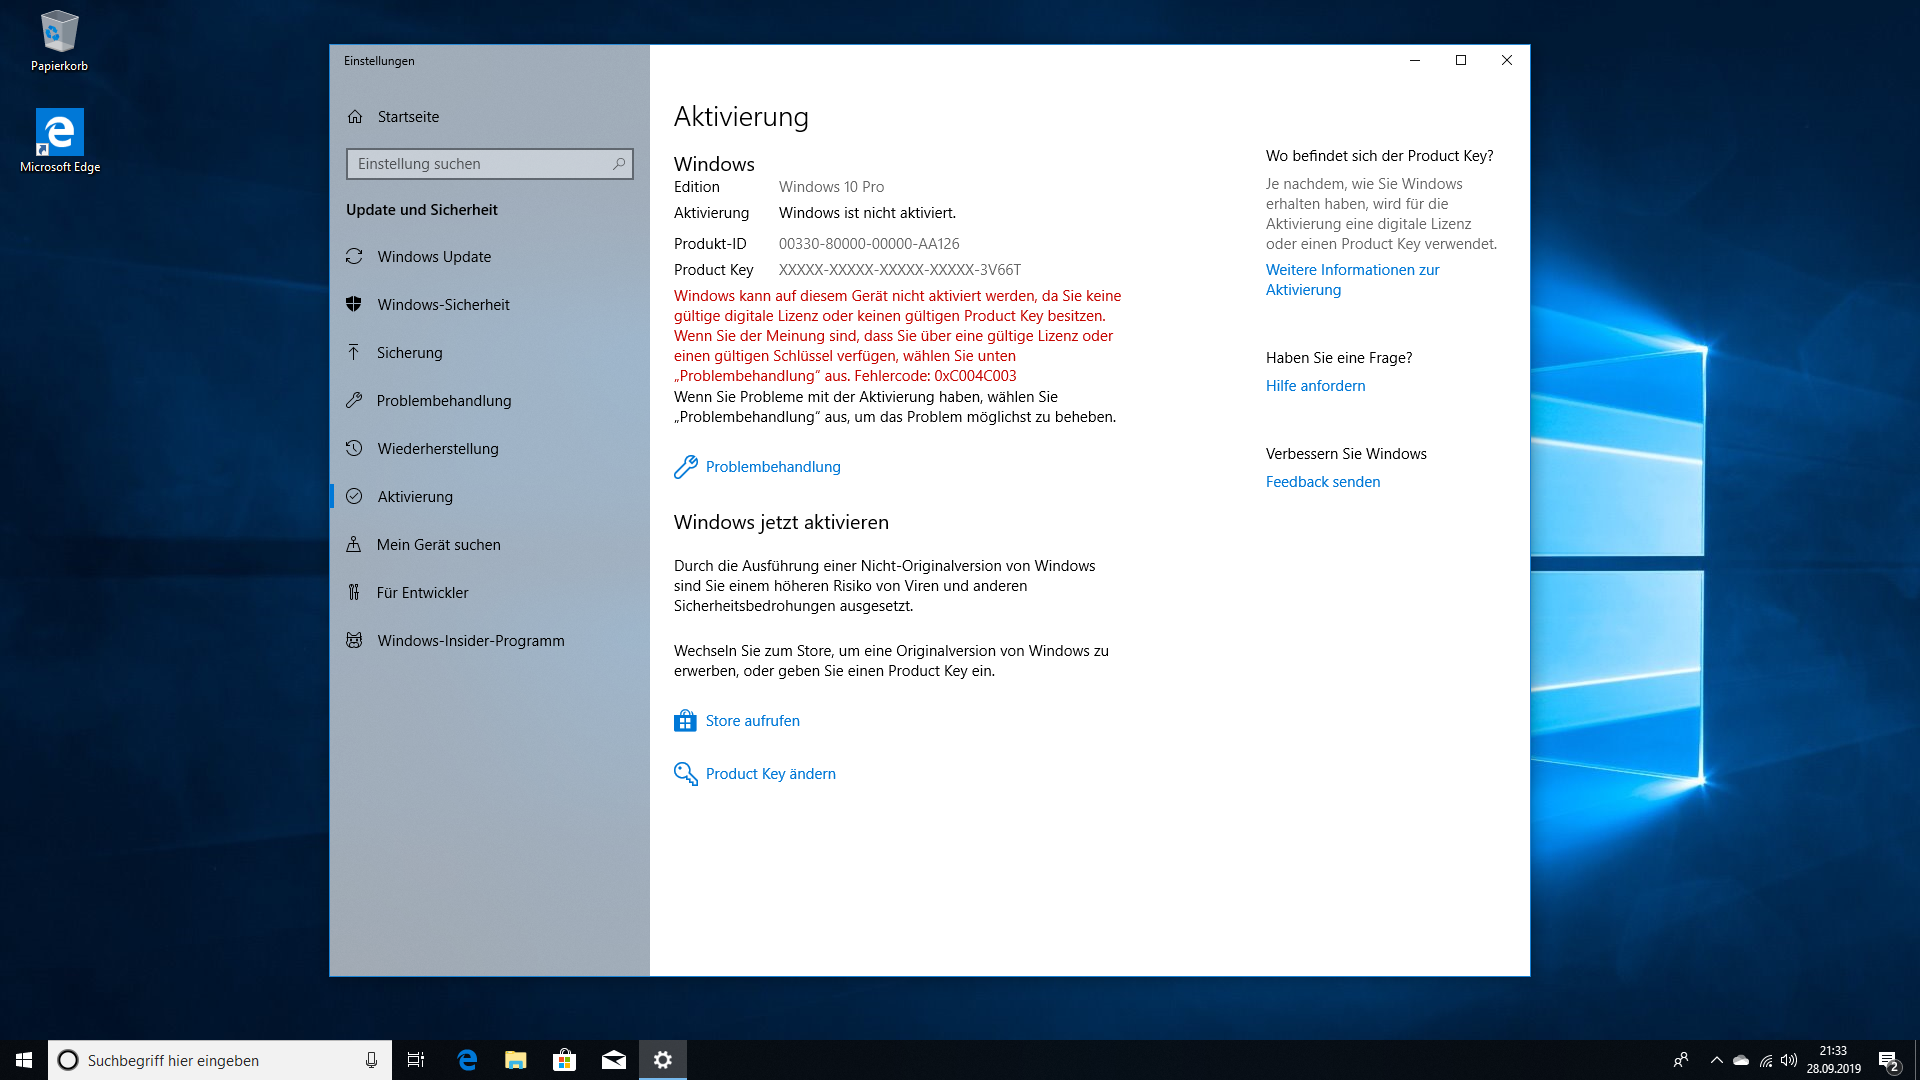Open Microsoft Store from the taskbar
Viewport: 1920px width, 1080px height.
click(565, 1060)
